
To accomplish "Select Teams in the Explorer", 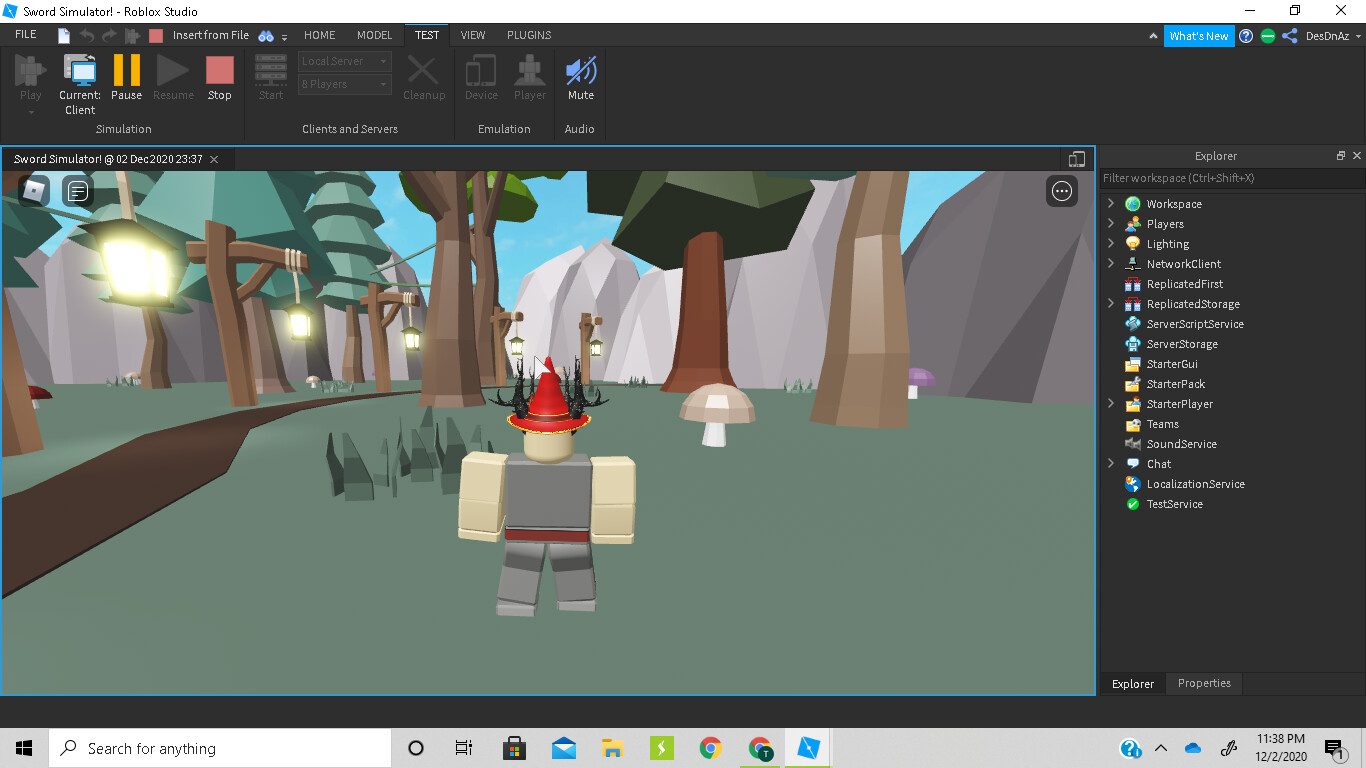I will pyautogui.click(x=1163, y=424).
